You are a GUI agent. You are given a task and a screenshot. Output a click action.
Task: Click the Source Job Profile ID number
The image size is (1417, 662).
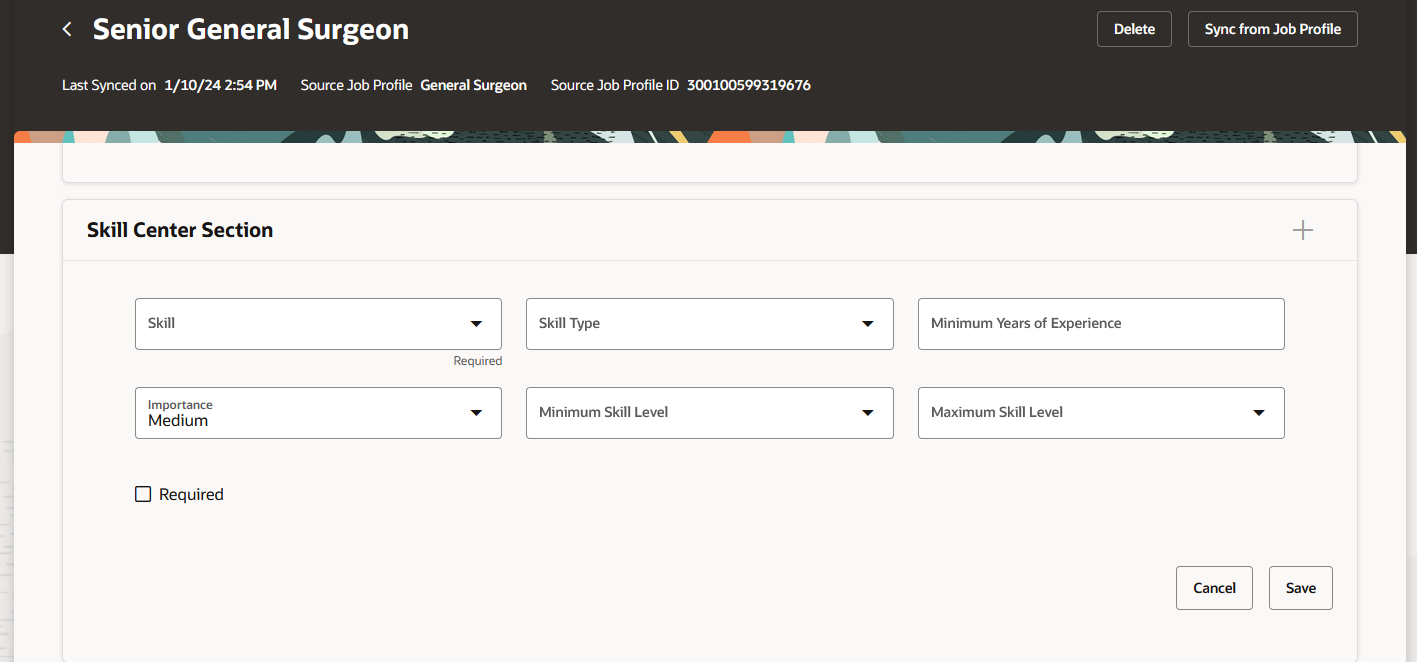click(x=748, y=85)
